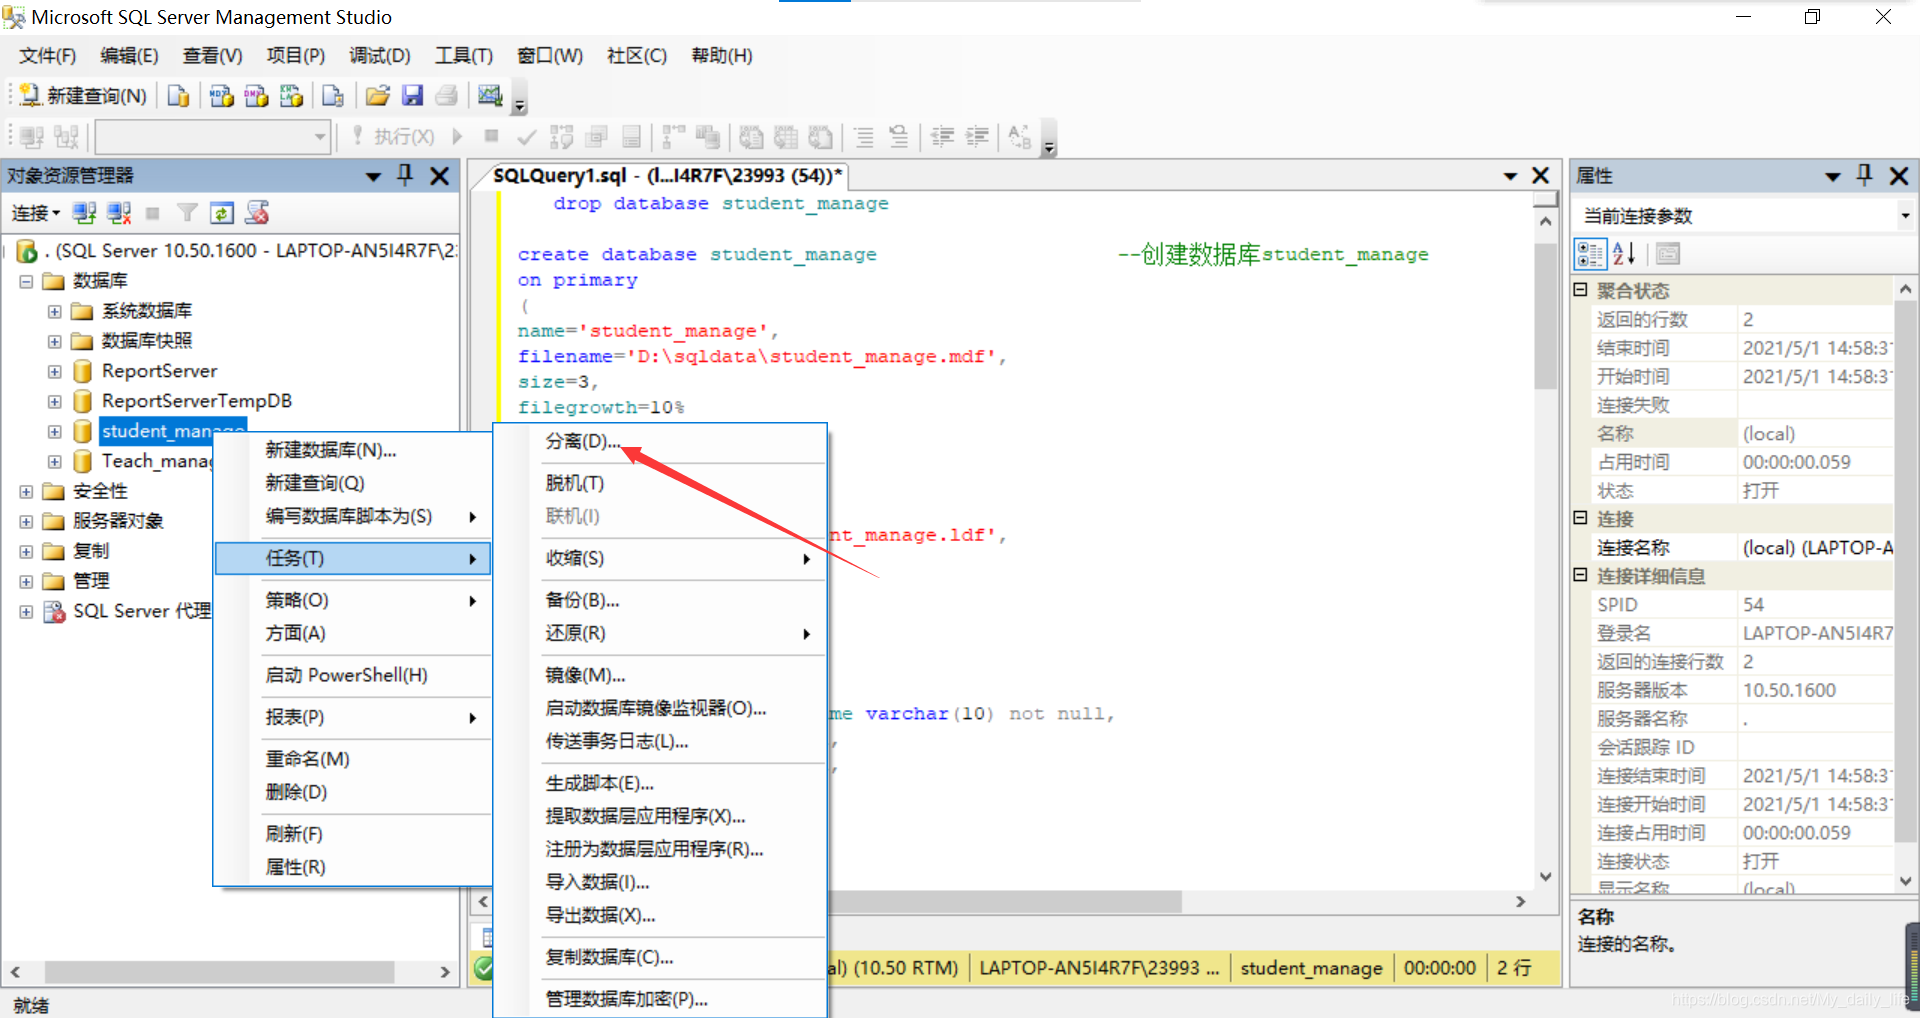Click the Print icon in the toolbar

point(446,95)
